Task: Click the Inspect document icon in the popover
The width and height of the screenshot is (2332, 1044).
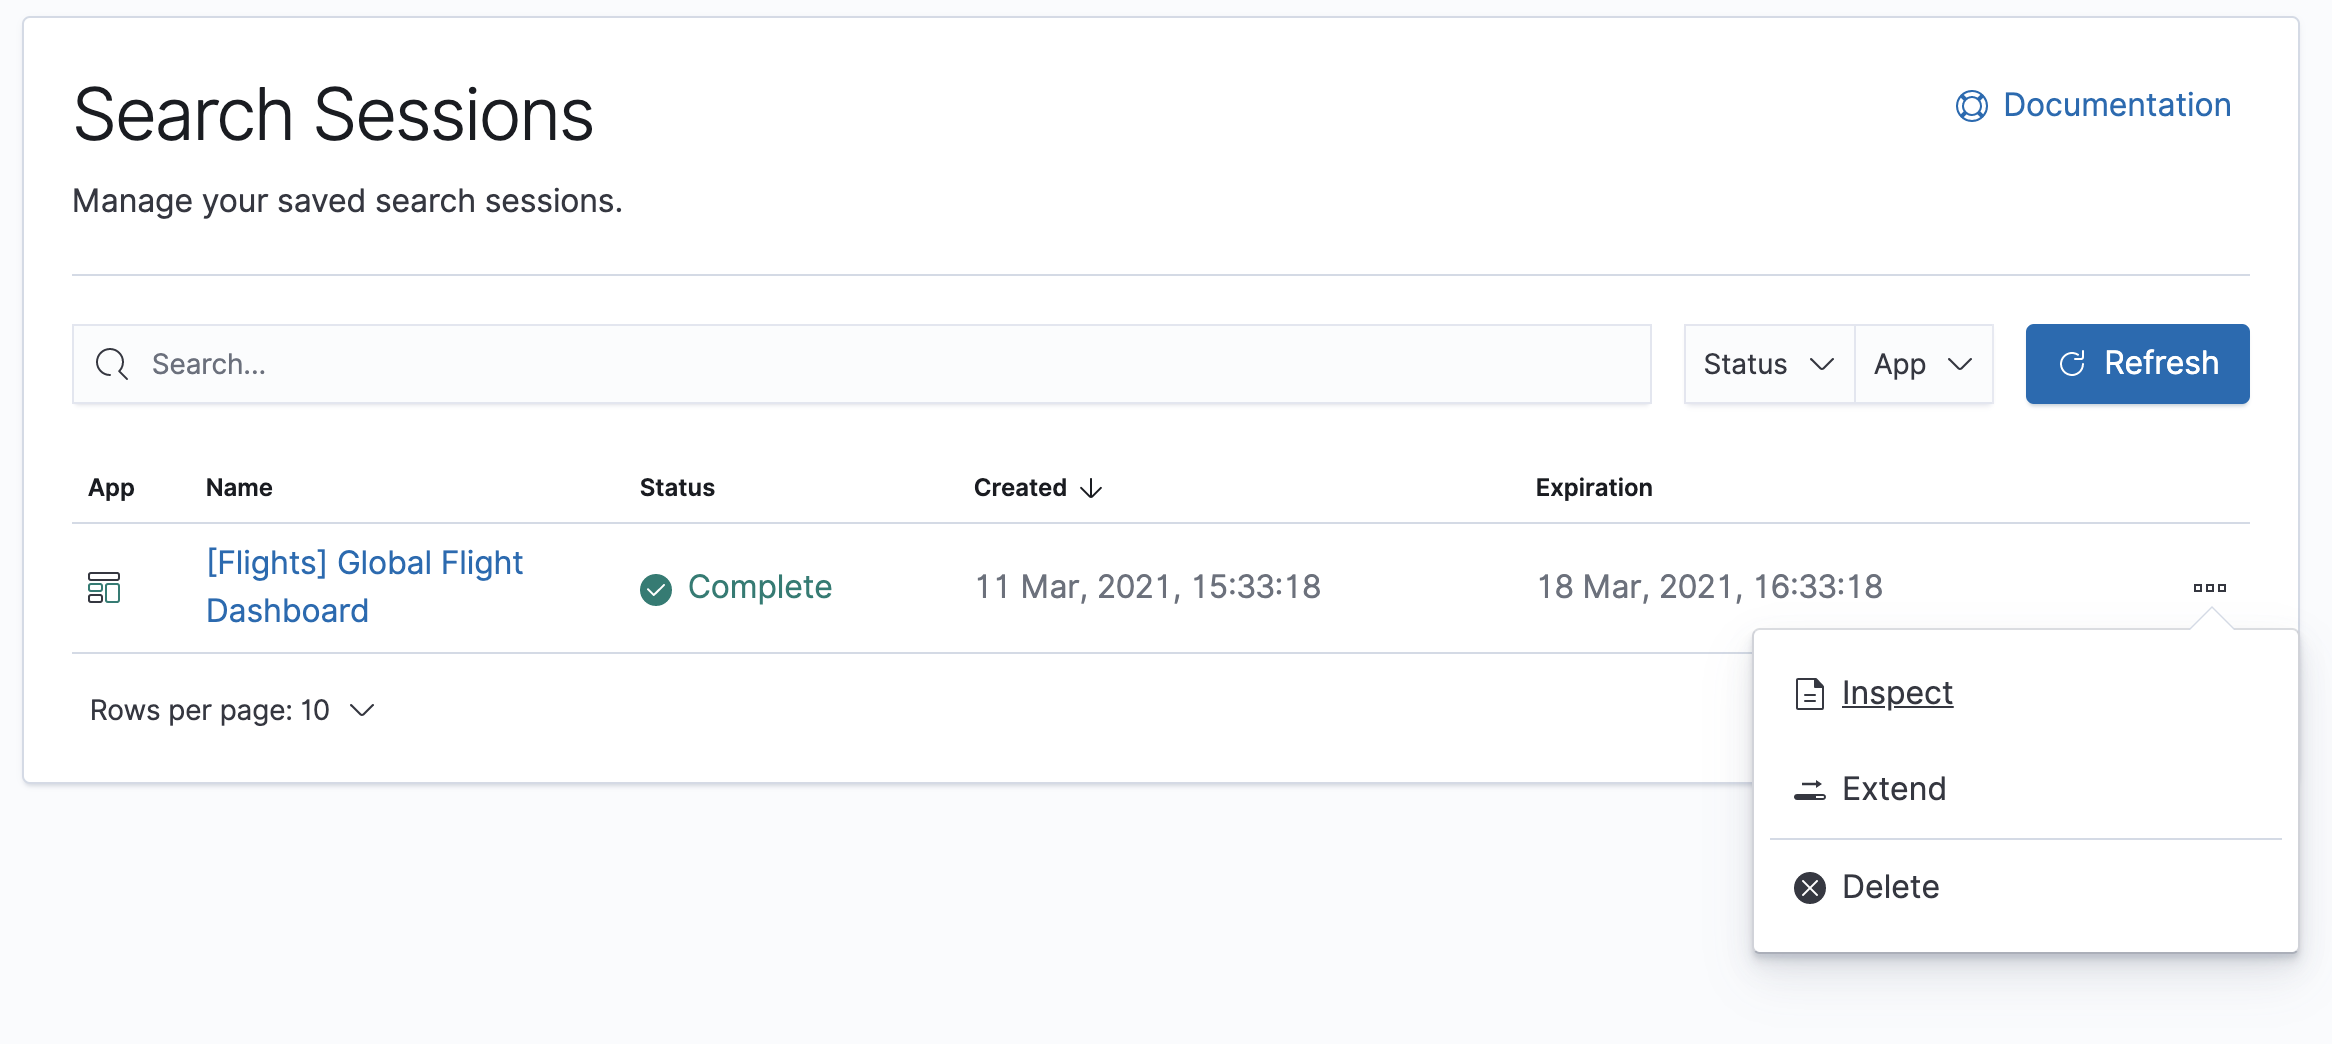Action: [1808, 694]
